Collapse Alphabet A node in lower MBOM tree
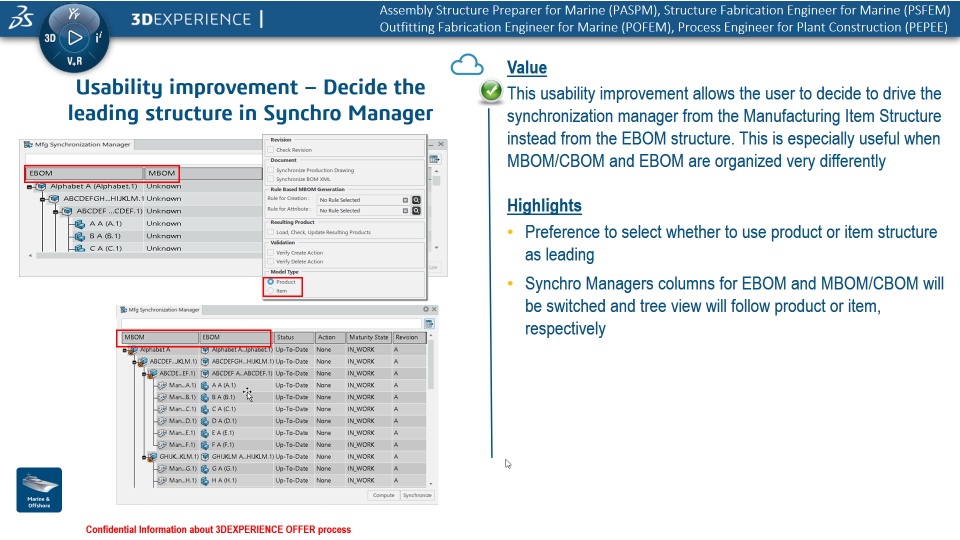Viewport: 960px width, 540px height. pos(125,350)
